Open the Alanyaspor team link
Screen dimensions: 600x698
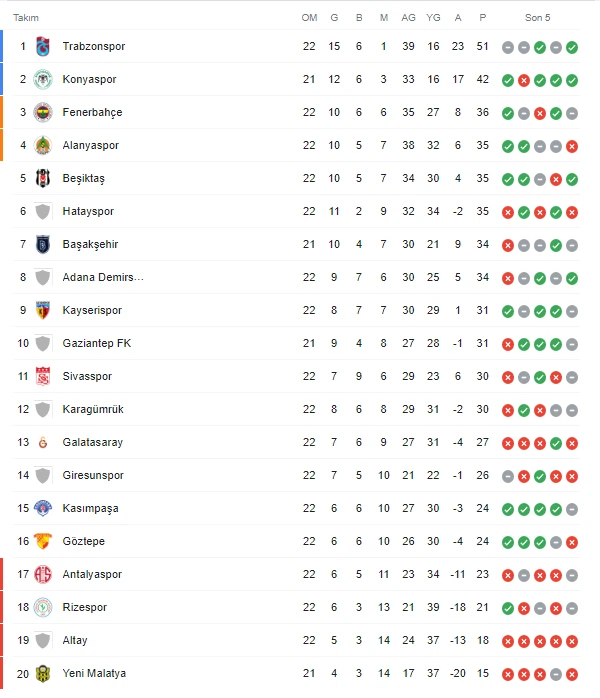(90, 146)
